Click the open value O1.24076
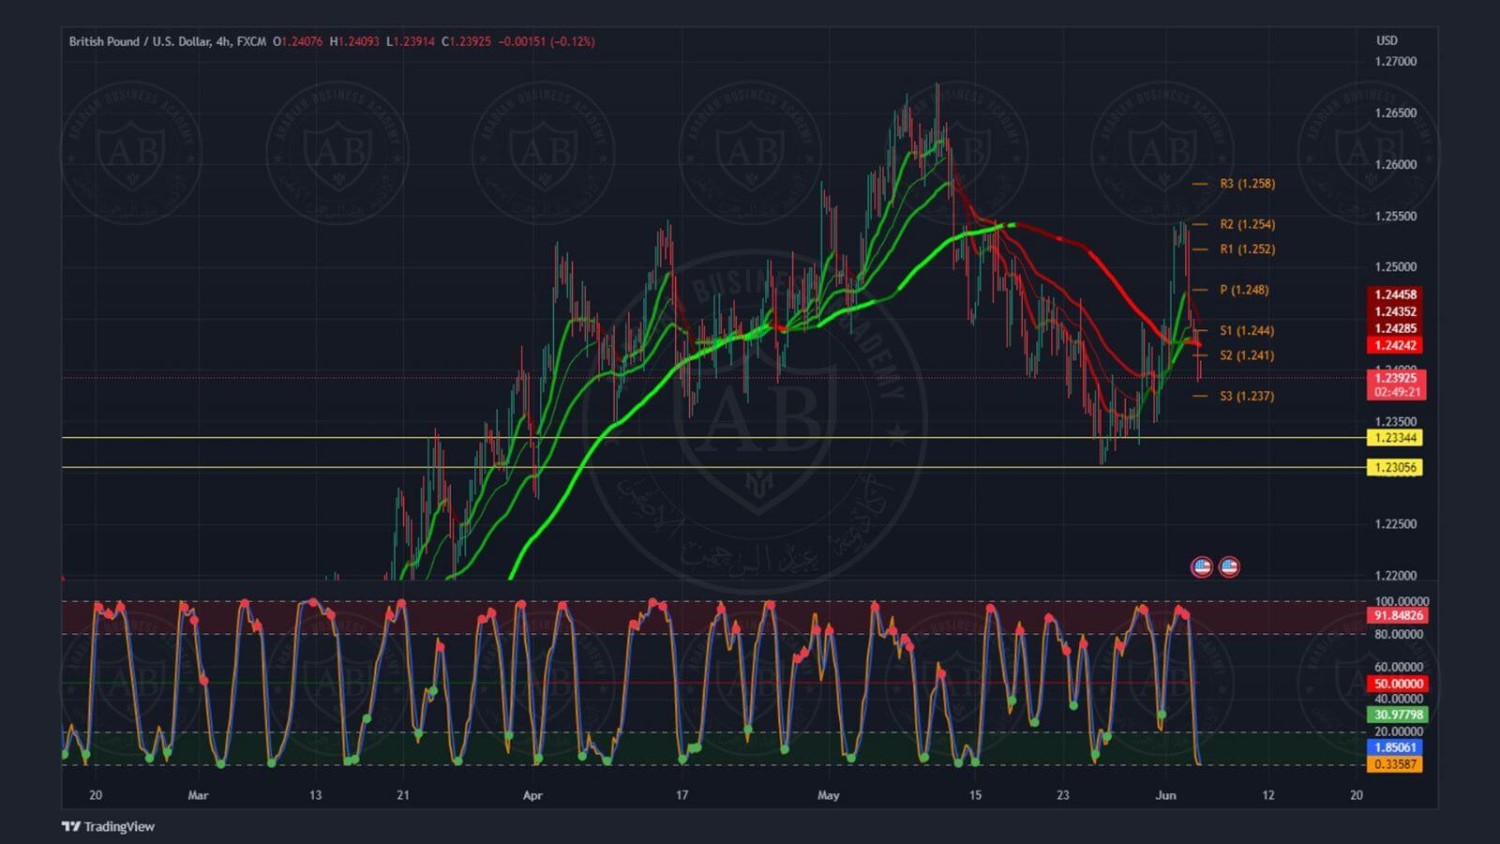Image resolution: width=1500 pixels, height=844 pixels. (298, 41)
